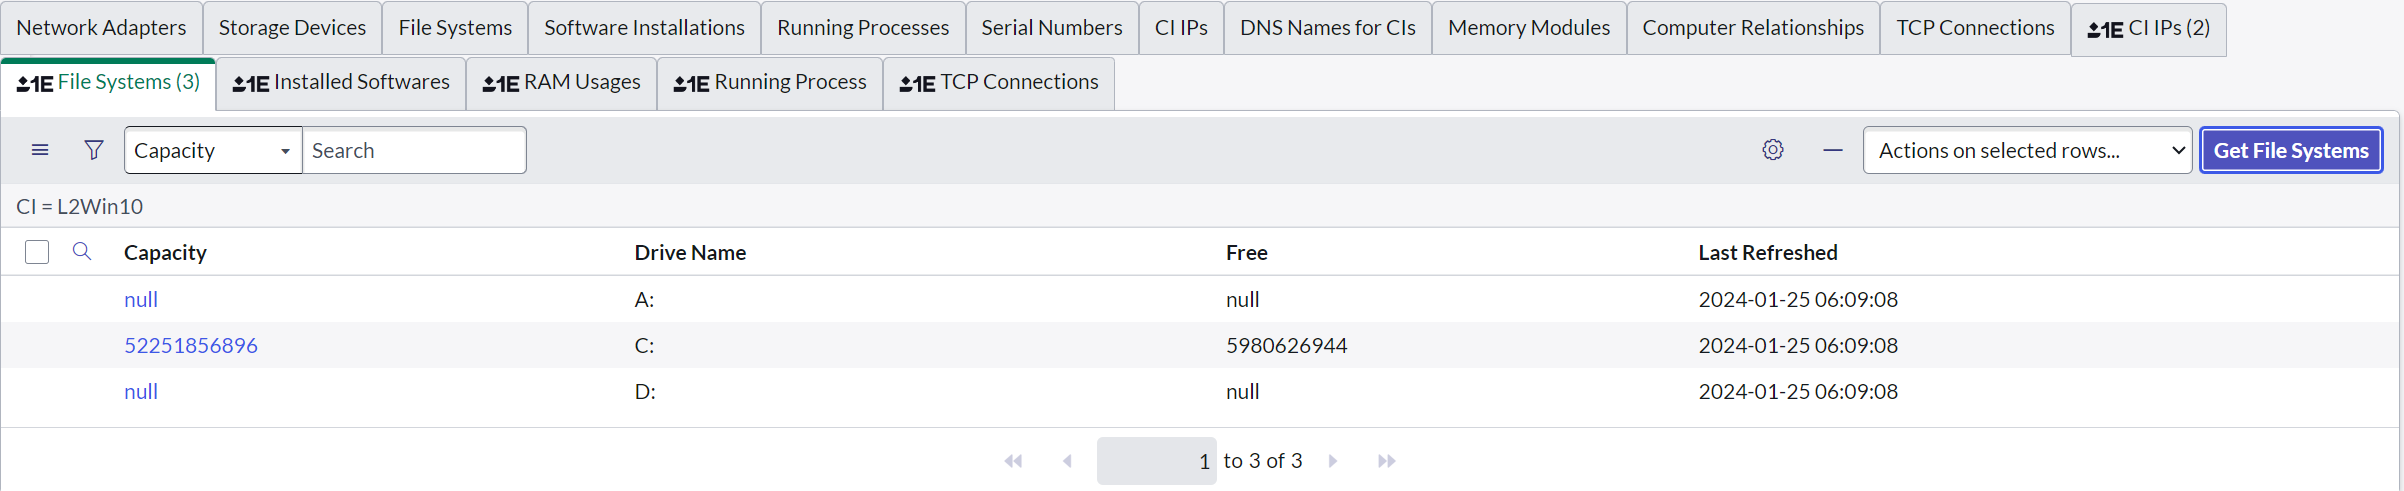The image size is (2404, 491).
Task: Jump to the last page arrow
Action: click(x=1386, y=461)
